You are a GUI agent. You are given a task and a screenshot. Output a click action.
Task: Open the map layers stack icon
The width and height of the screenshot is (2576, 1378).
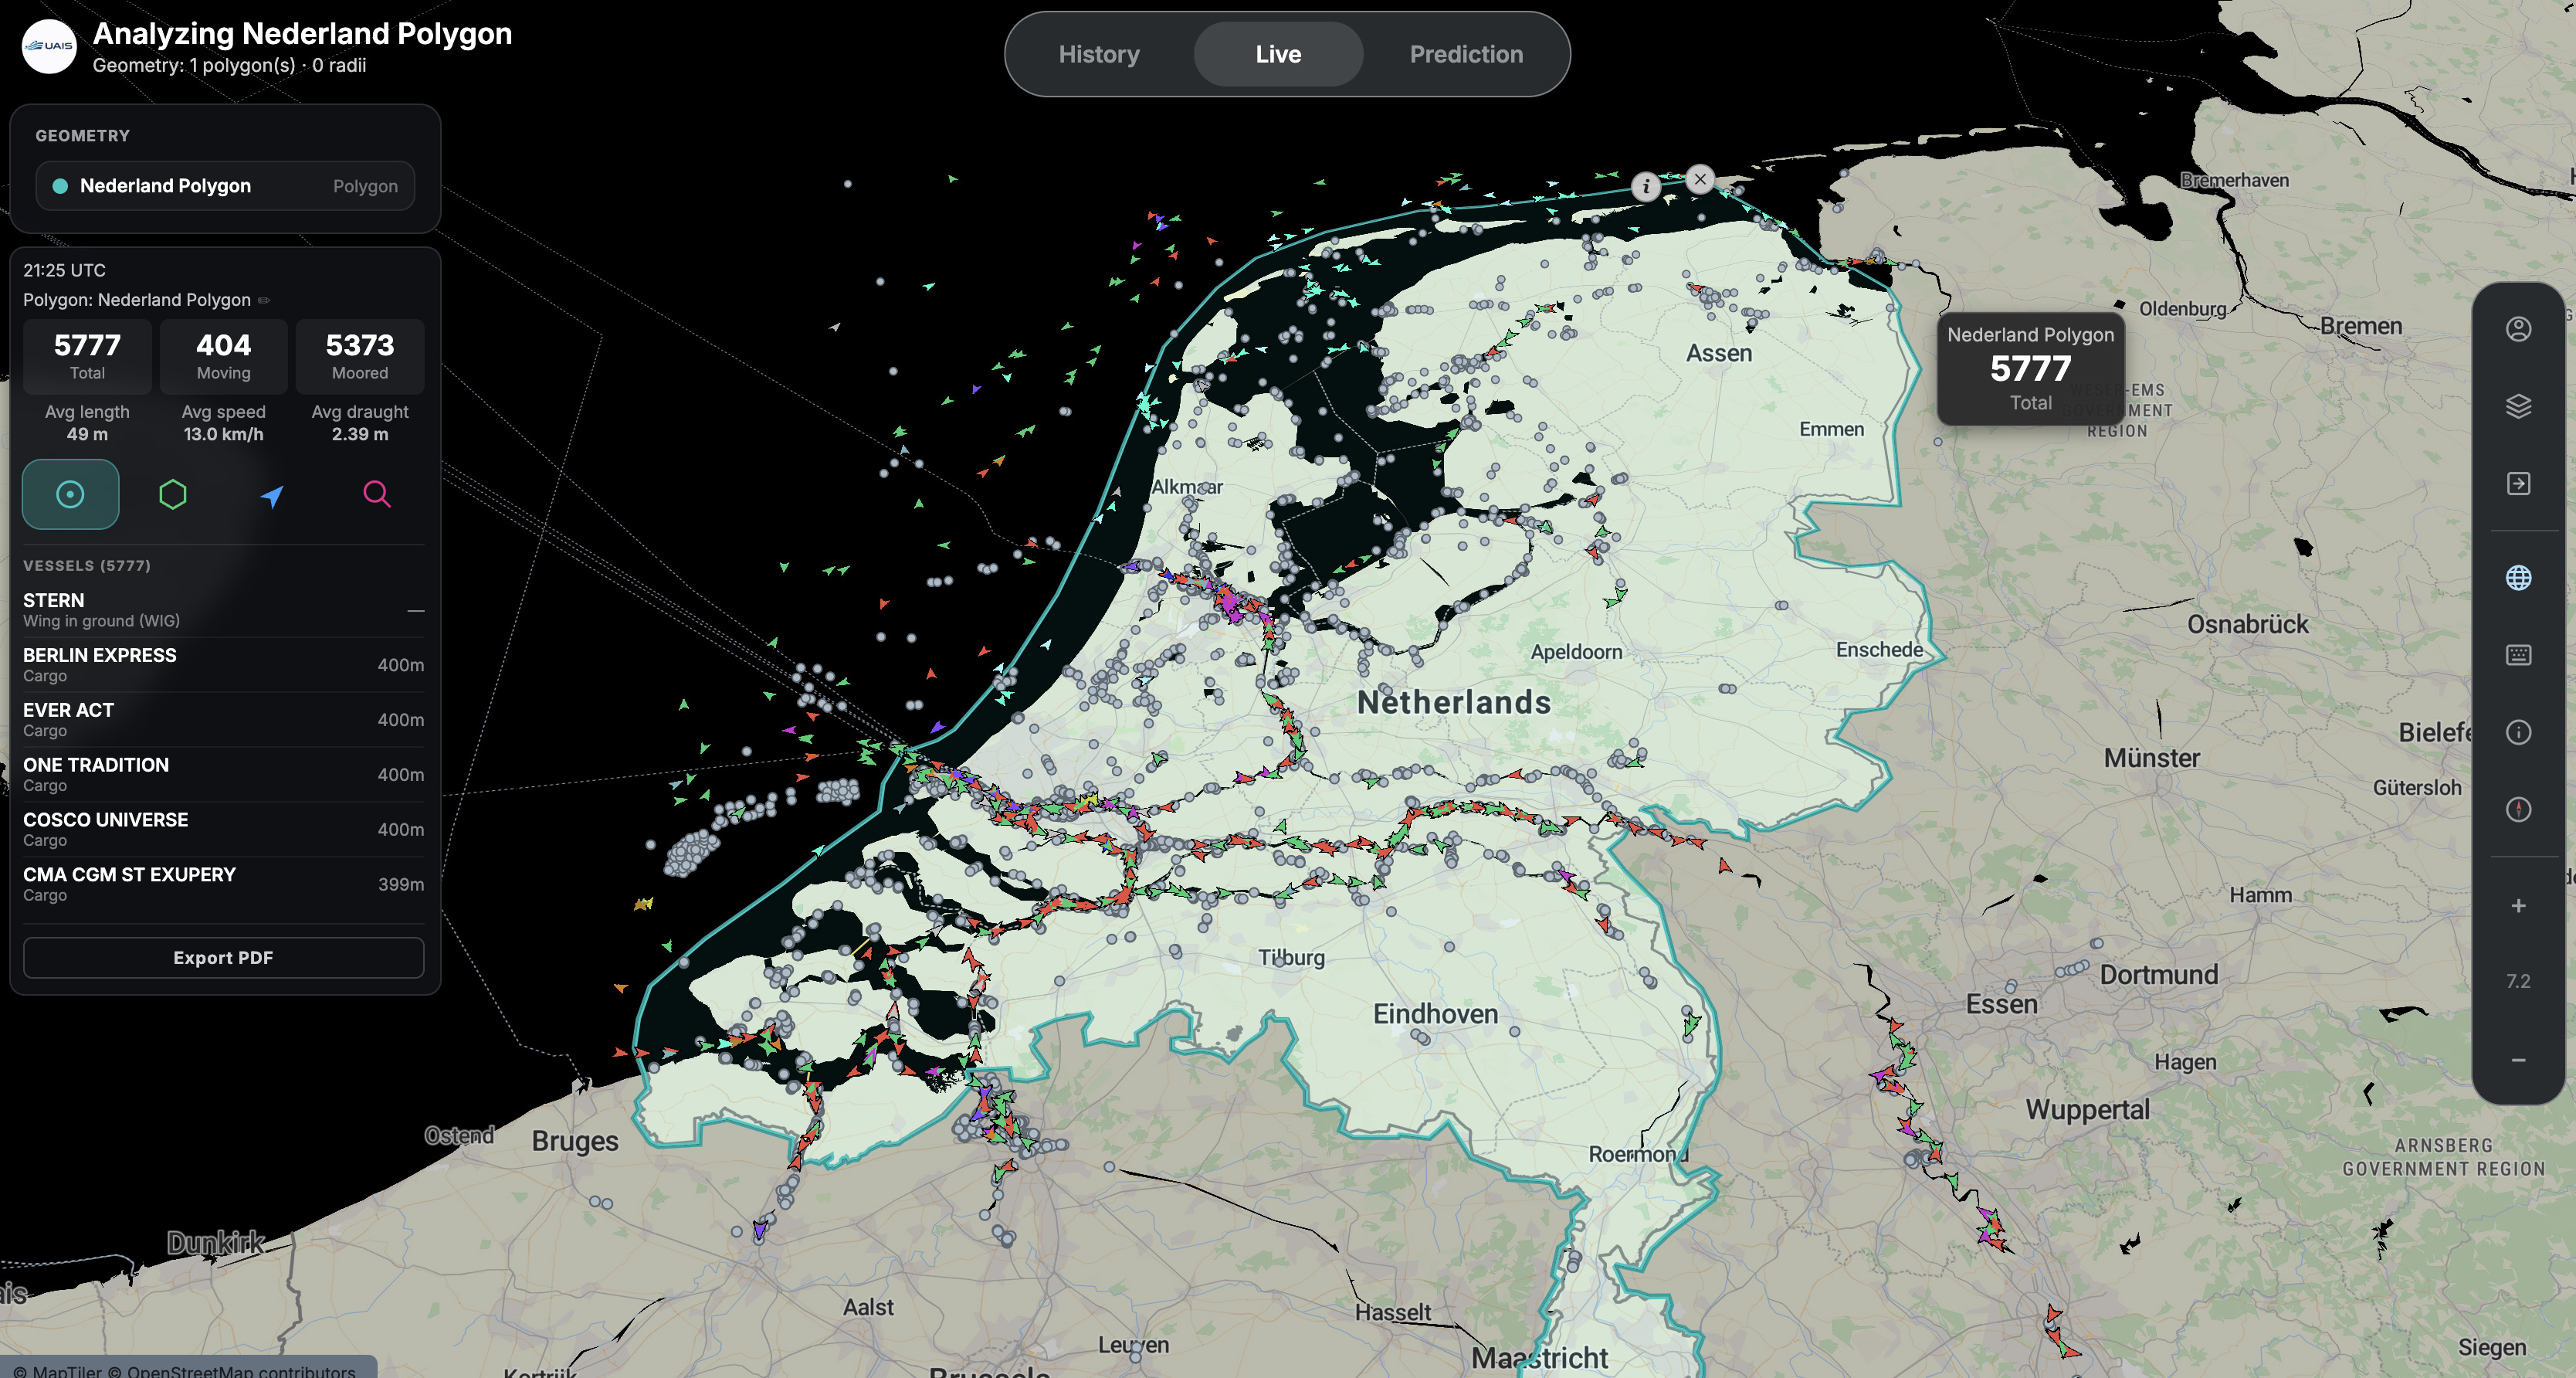[x=2518, y=406]
